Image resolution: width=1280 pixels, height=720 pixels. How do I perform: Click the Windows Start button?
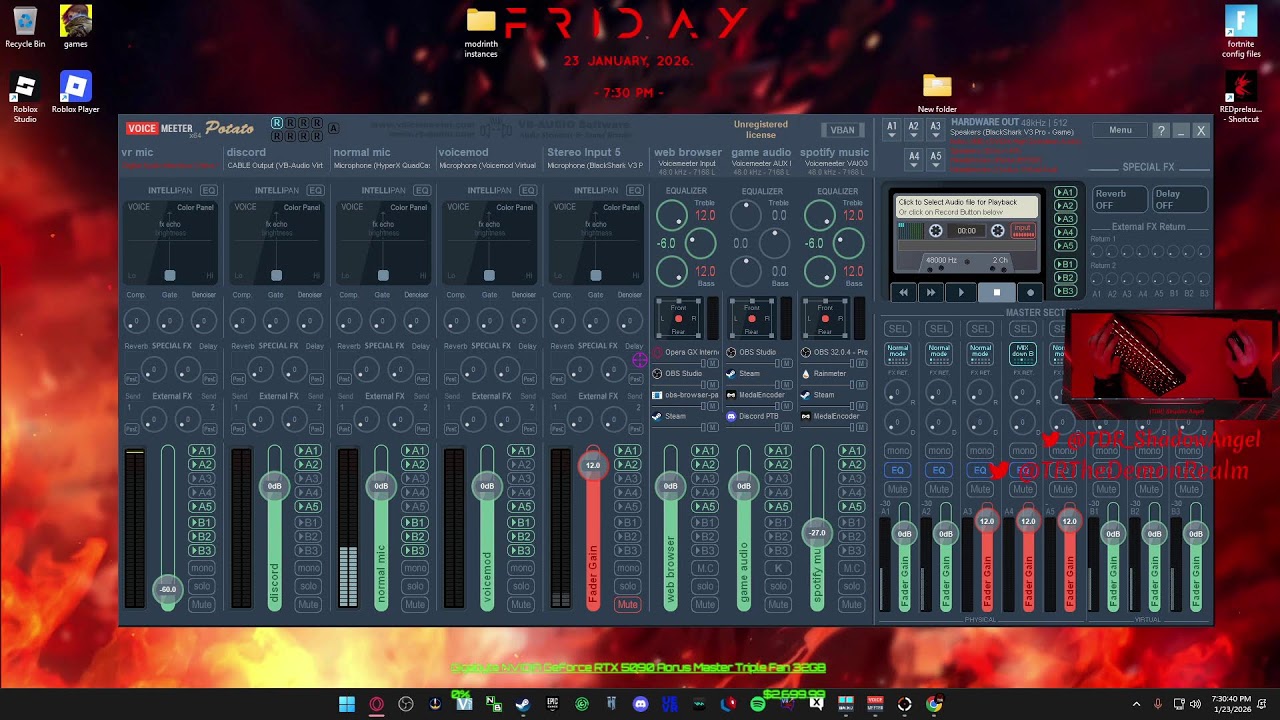point(347,704)
